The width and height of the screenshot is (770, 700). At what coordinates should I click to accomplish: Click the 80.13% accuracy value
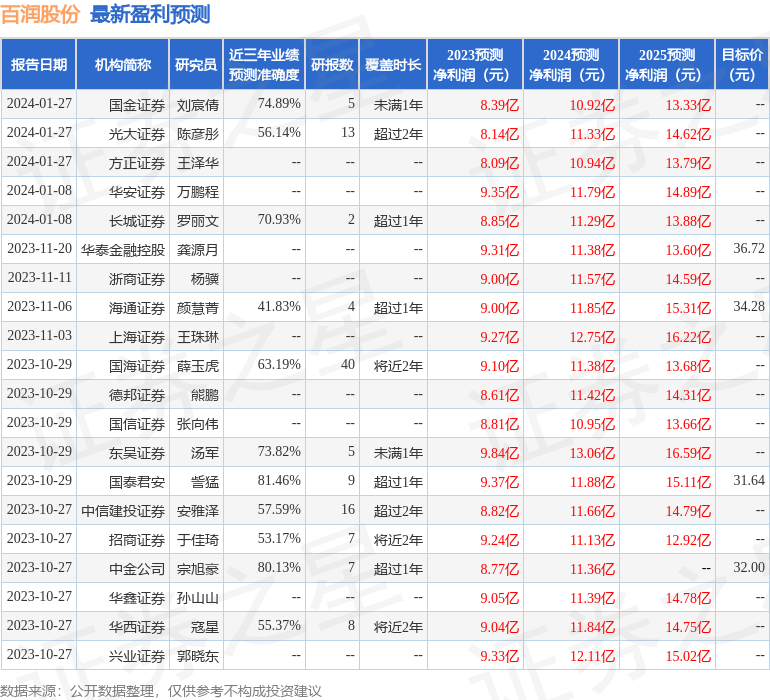(279, 567)
